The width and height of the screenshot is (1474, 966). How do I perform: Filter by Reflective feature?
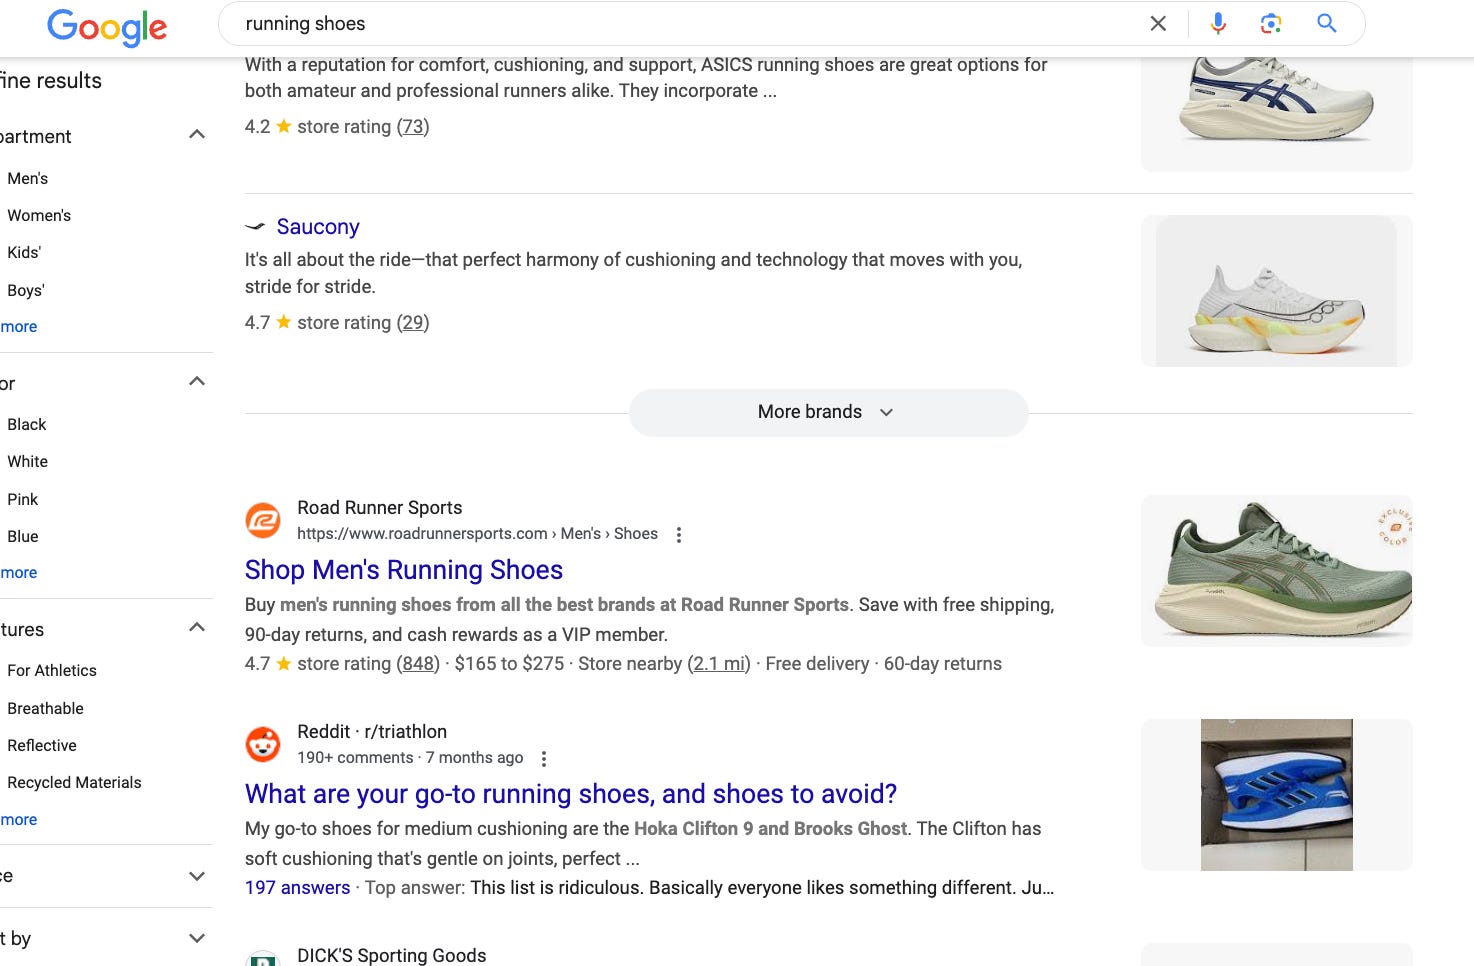click(x=42, y=745)
